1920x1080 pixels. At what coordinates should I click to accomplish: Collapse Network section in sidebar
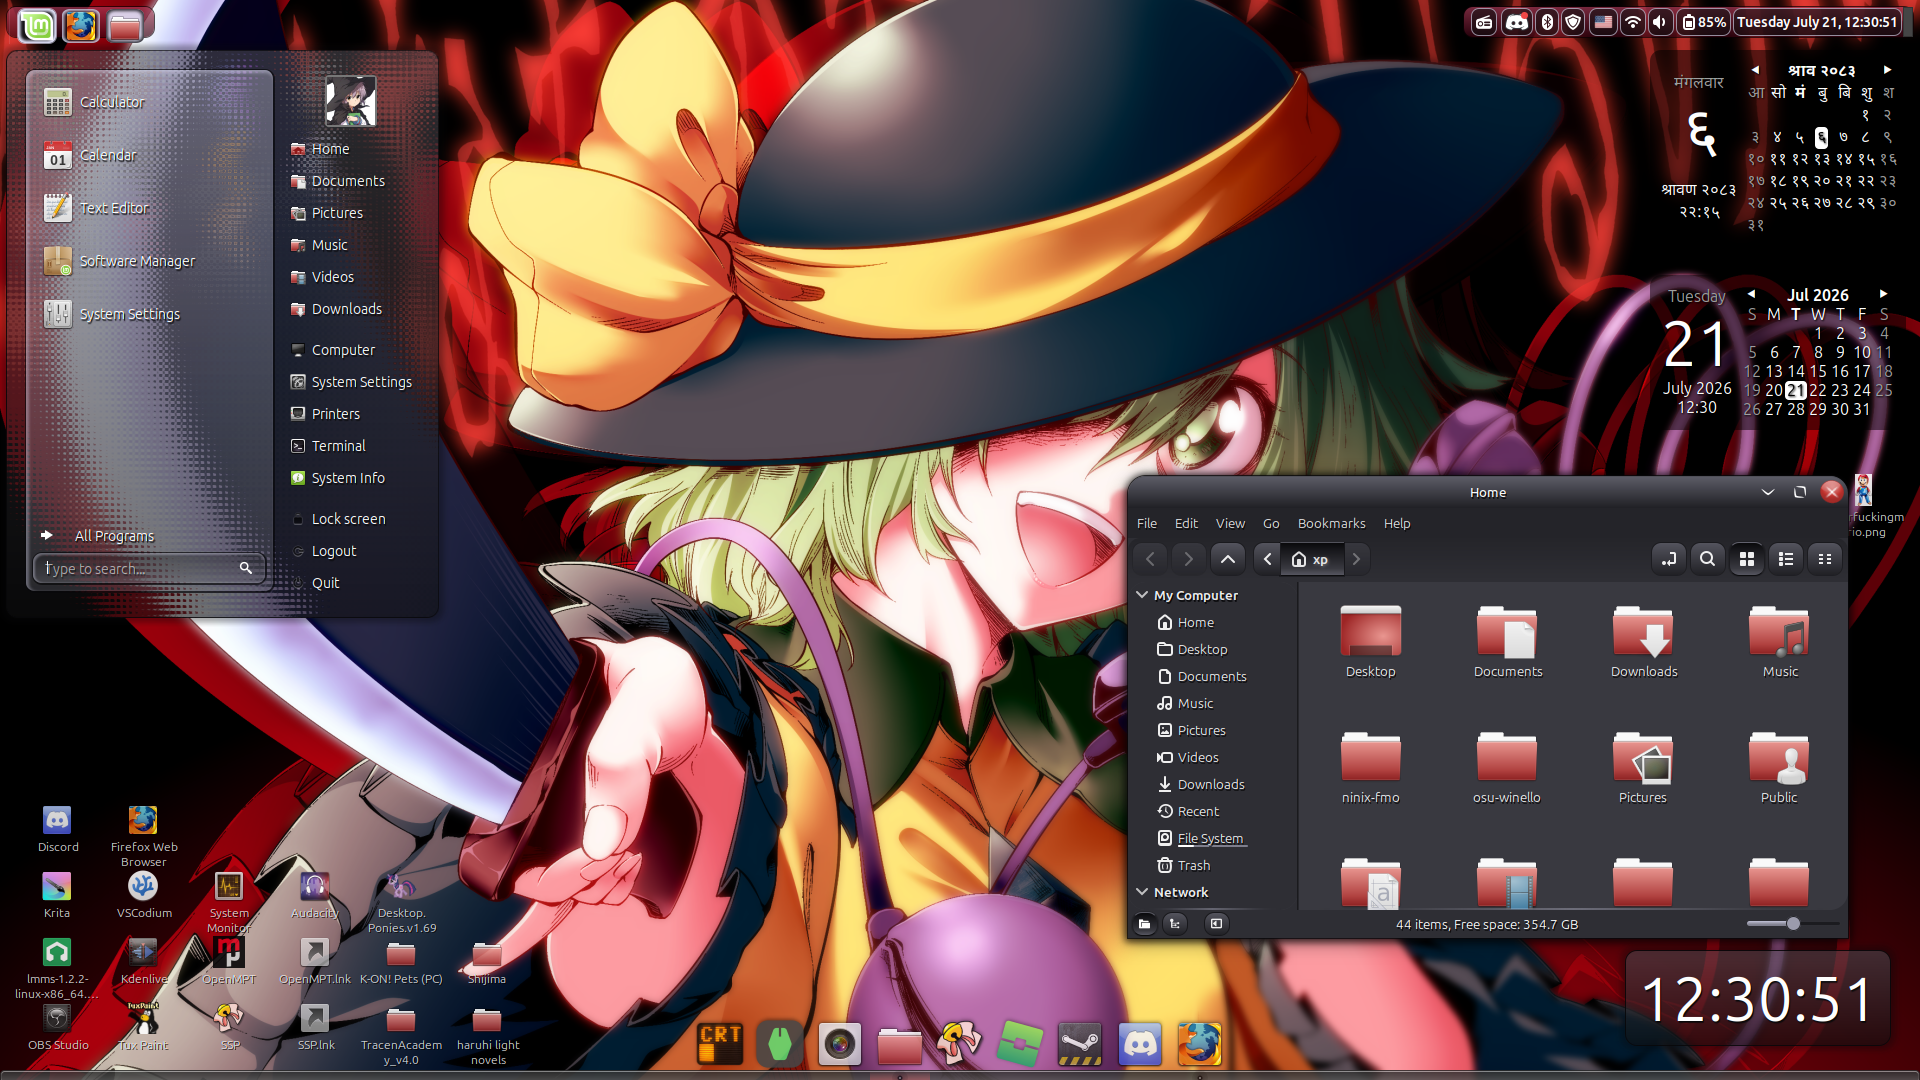pos(1142,892)
